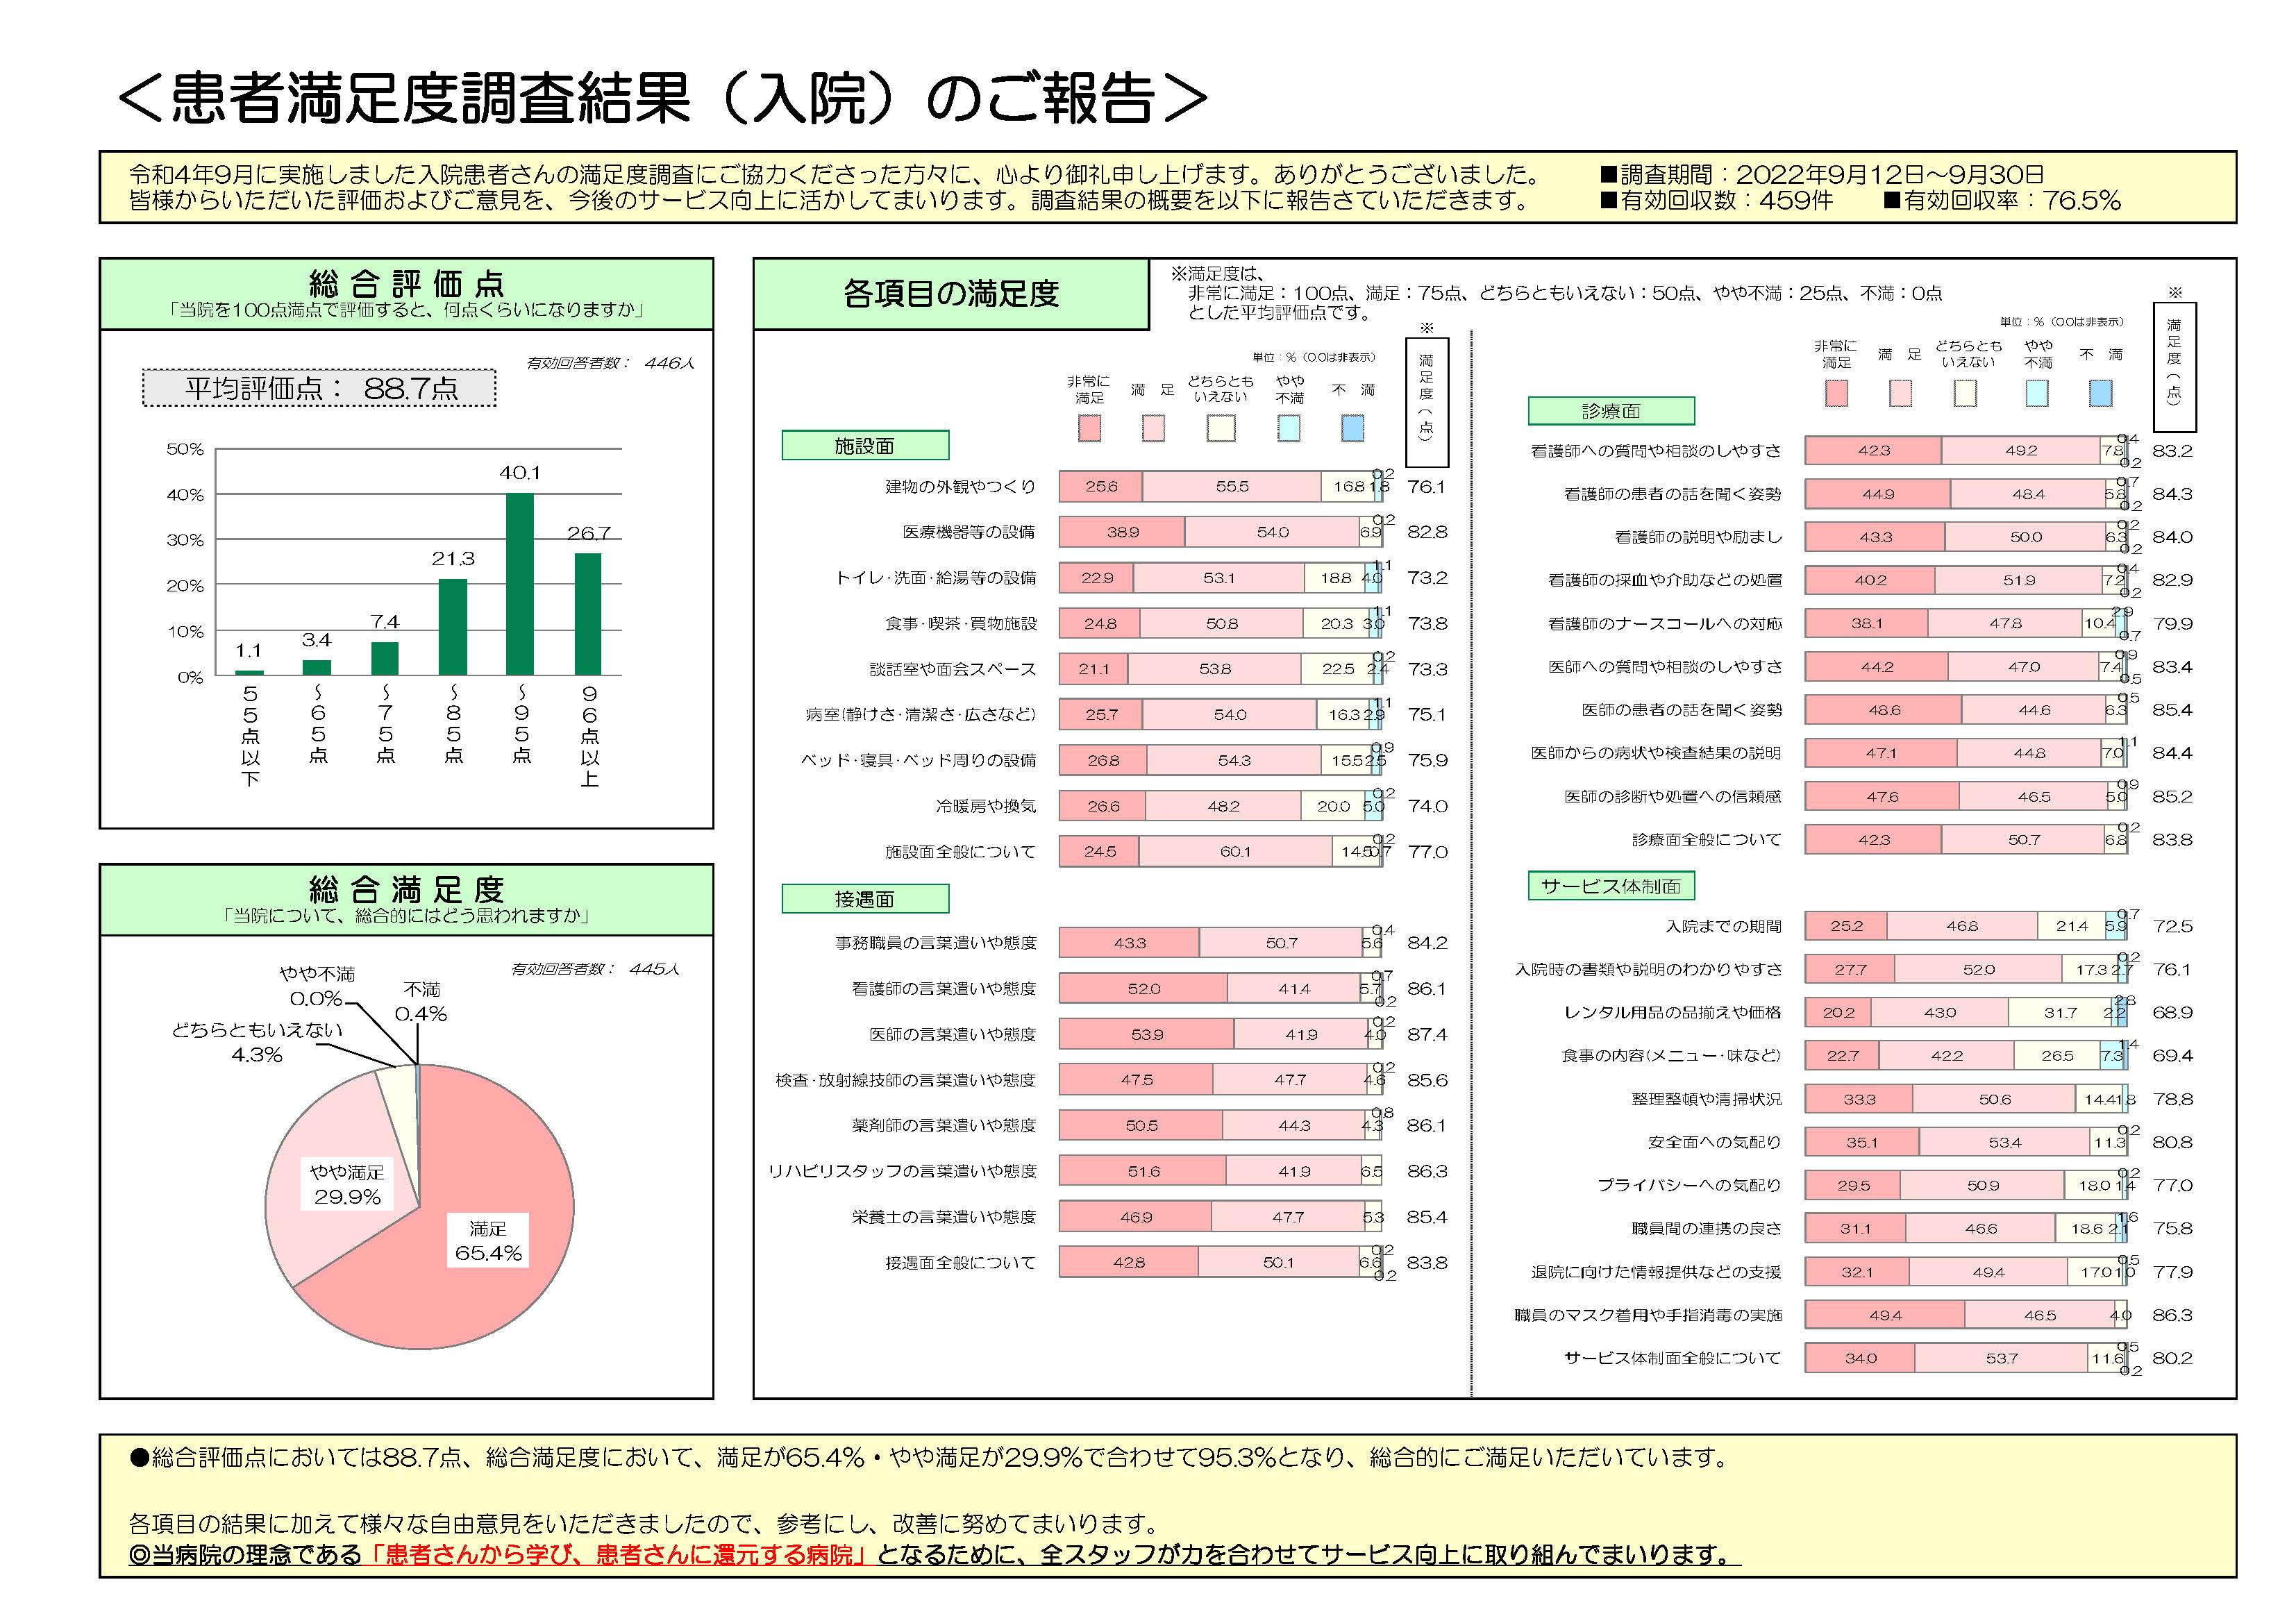Click the 非常に満足 swatch in the 施設面 legend
This screenshot has height=1623, width=2296.
point(1089,428)
